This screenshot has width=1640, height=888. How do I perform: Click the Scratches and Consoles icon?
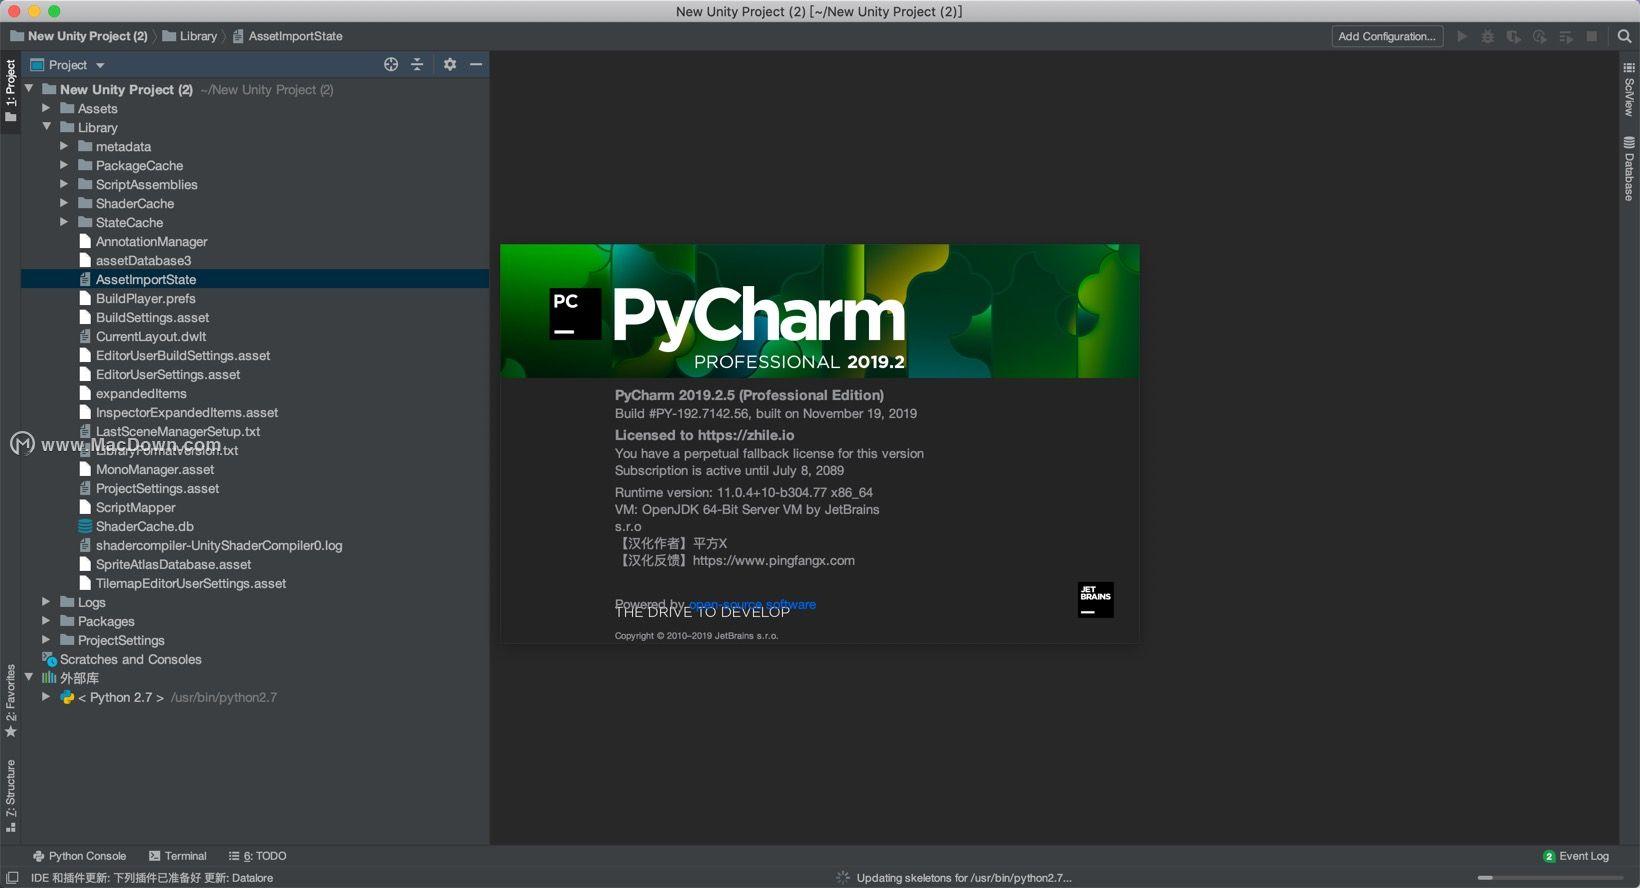click(49, 659)
